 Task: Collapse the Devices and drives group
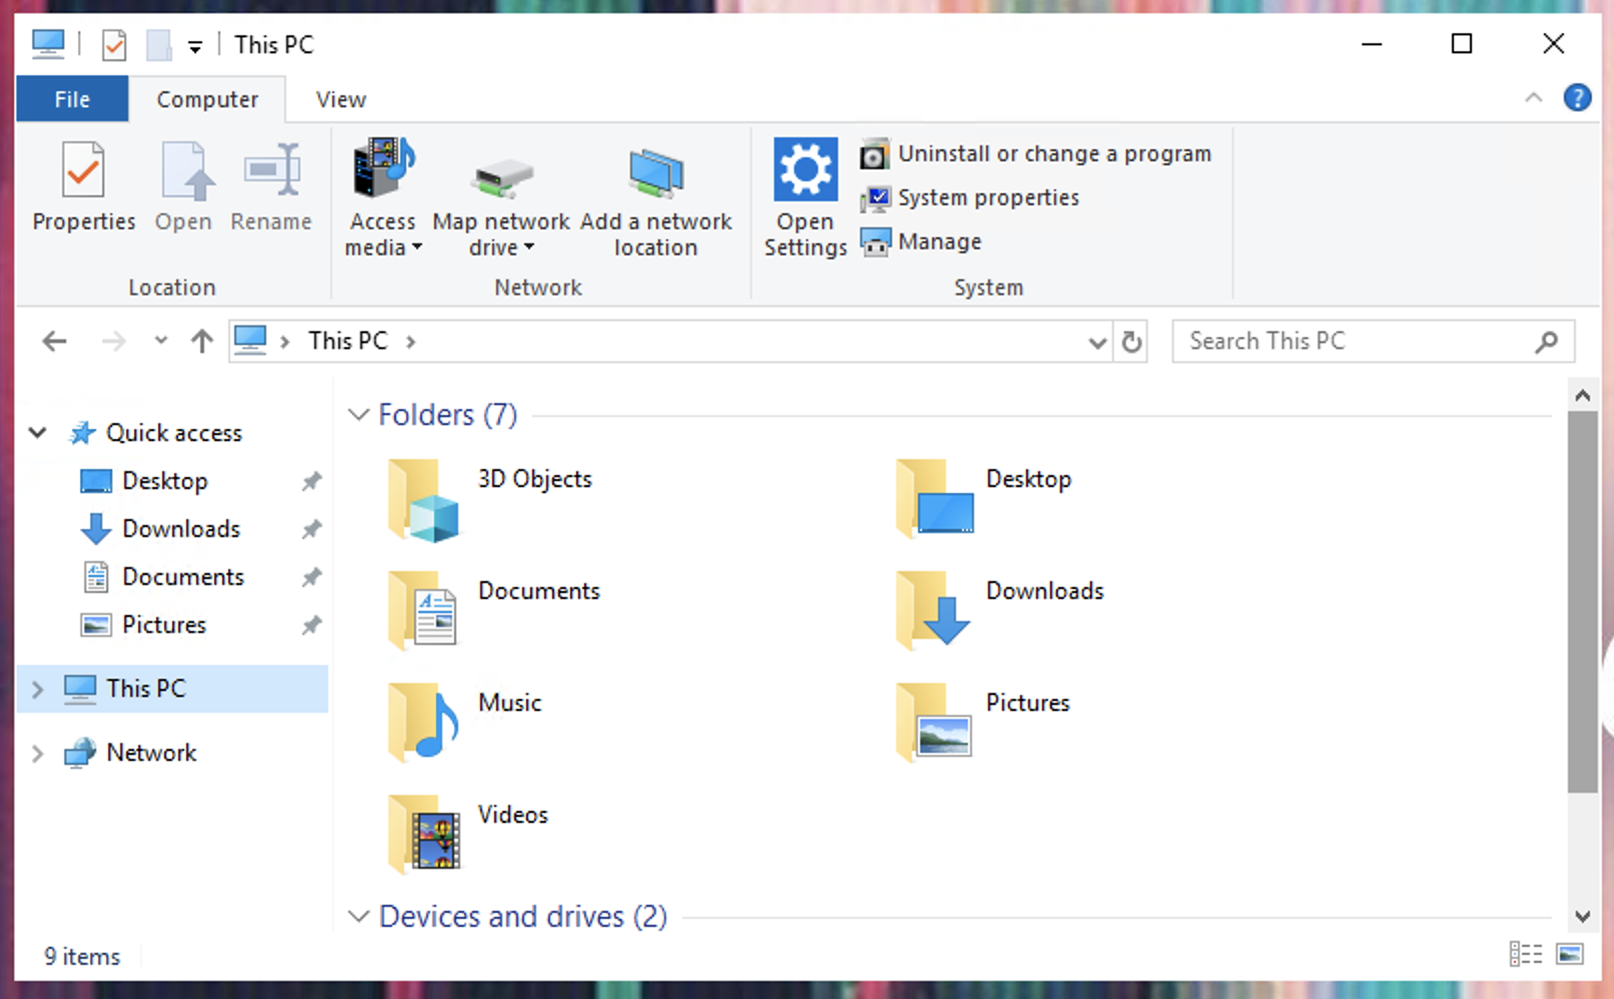point(358,916)
